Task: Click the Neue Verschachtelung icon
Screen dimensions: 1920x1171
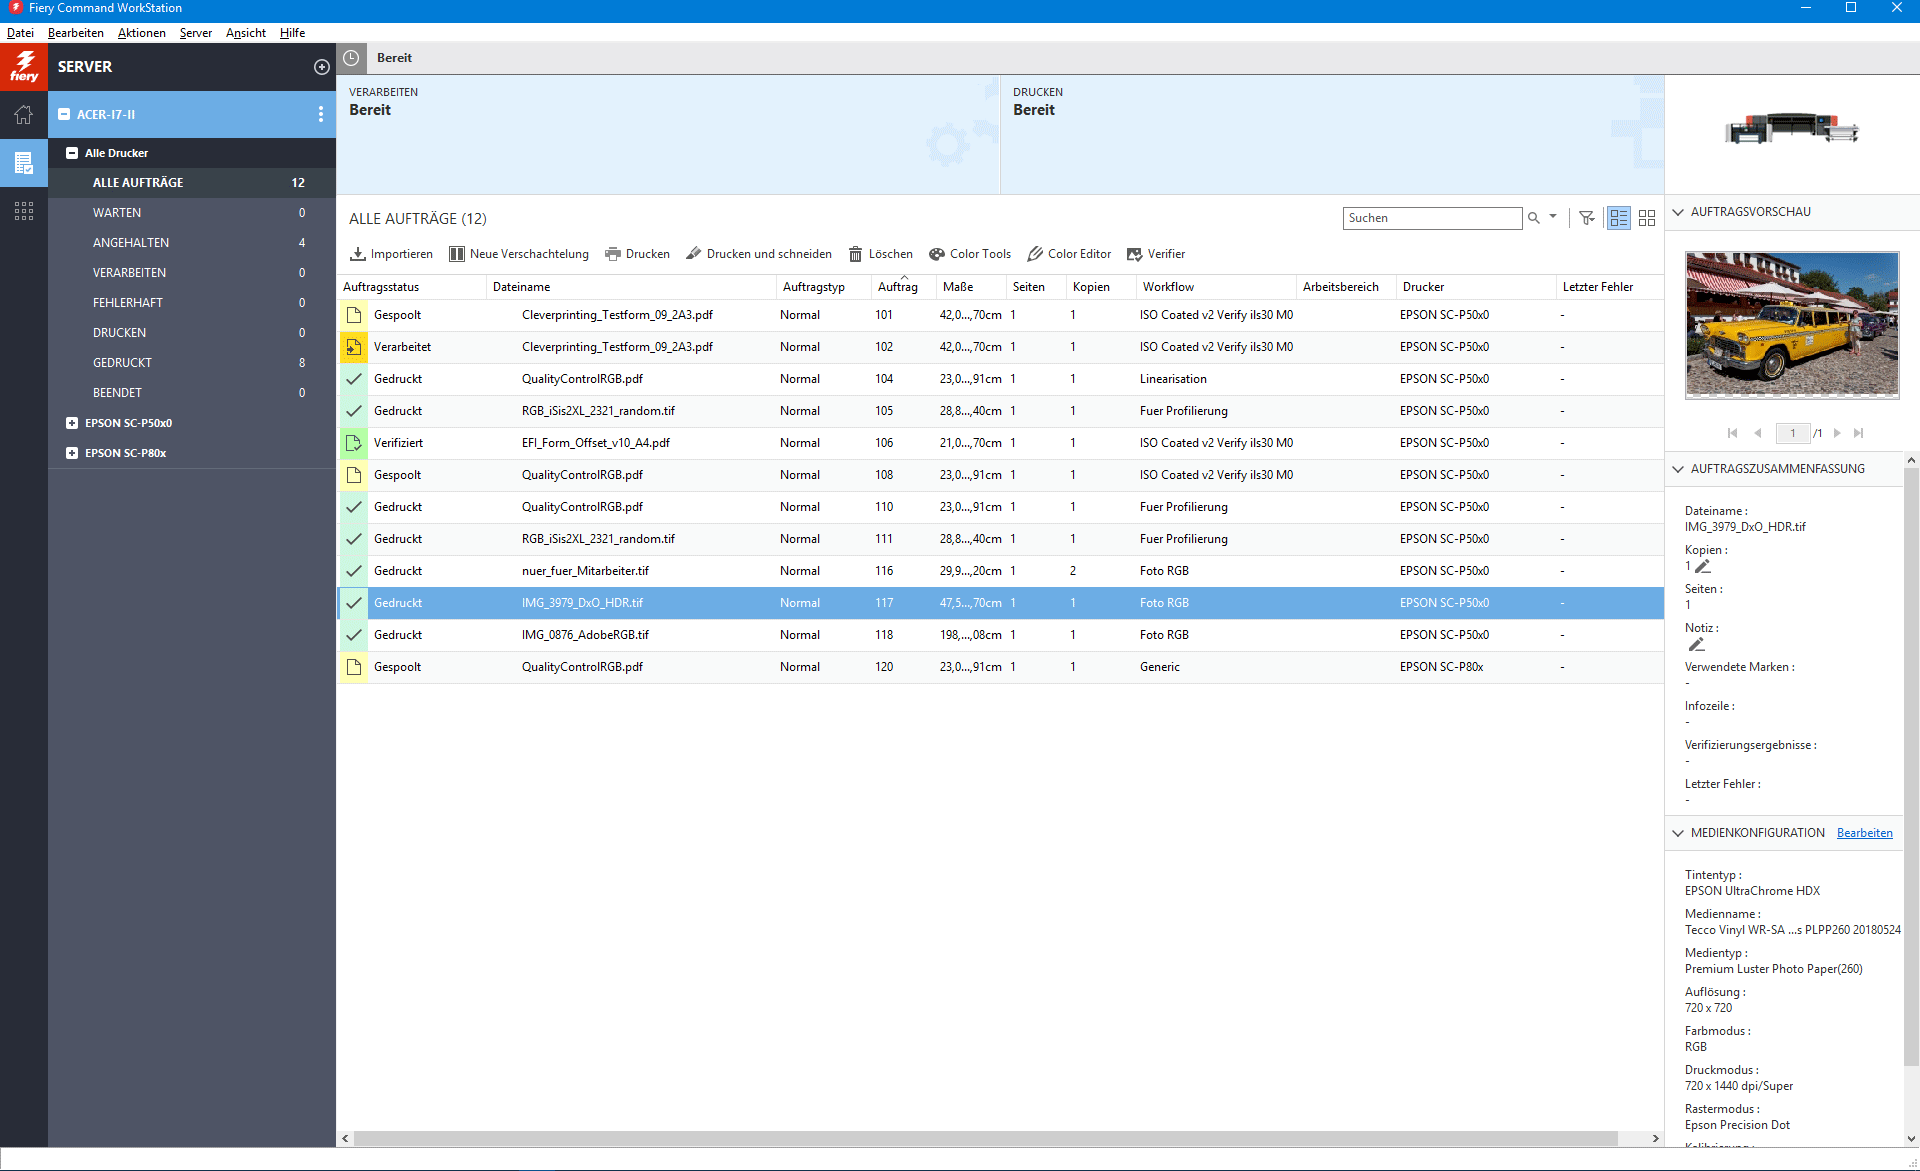Action: coord(457,254)
